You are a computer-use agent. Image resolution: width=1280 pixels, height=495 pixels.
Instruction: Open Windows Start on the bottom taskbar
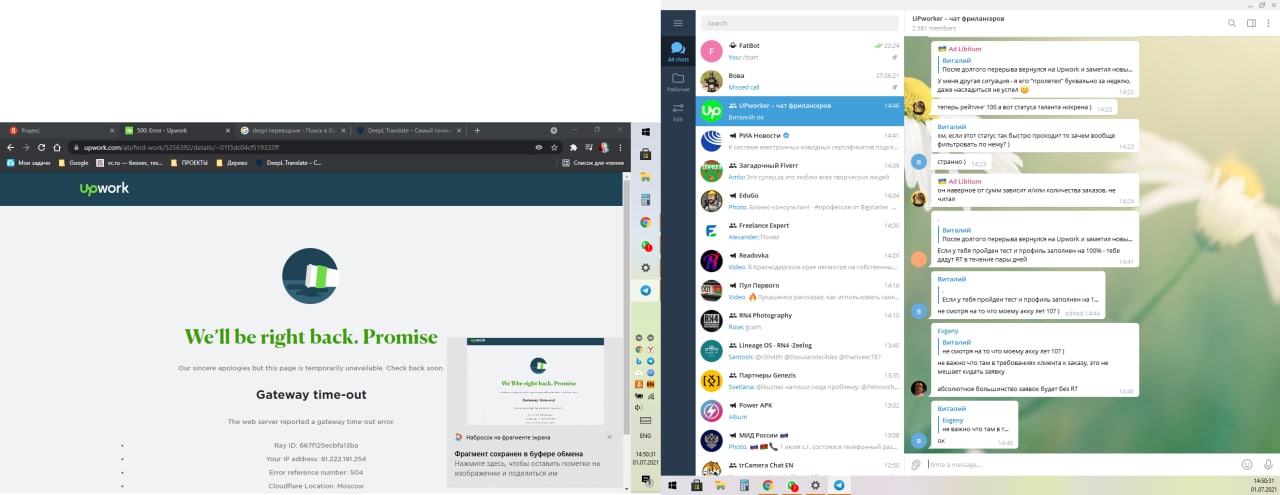coord(671,485)
